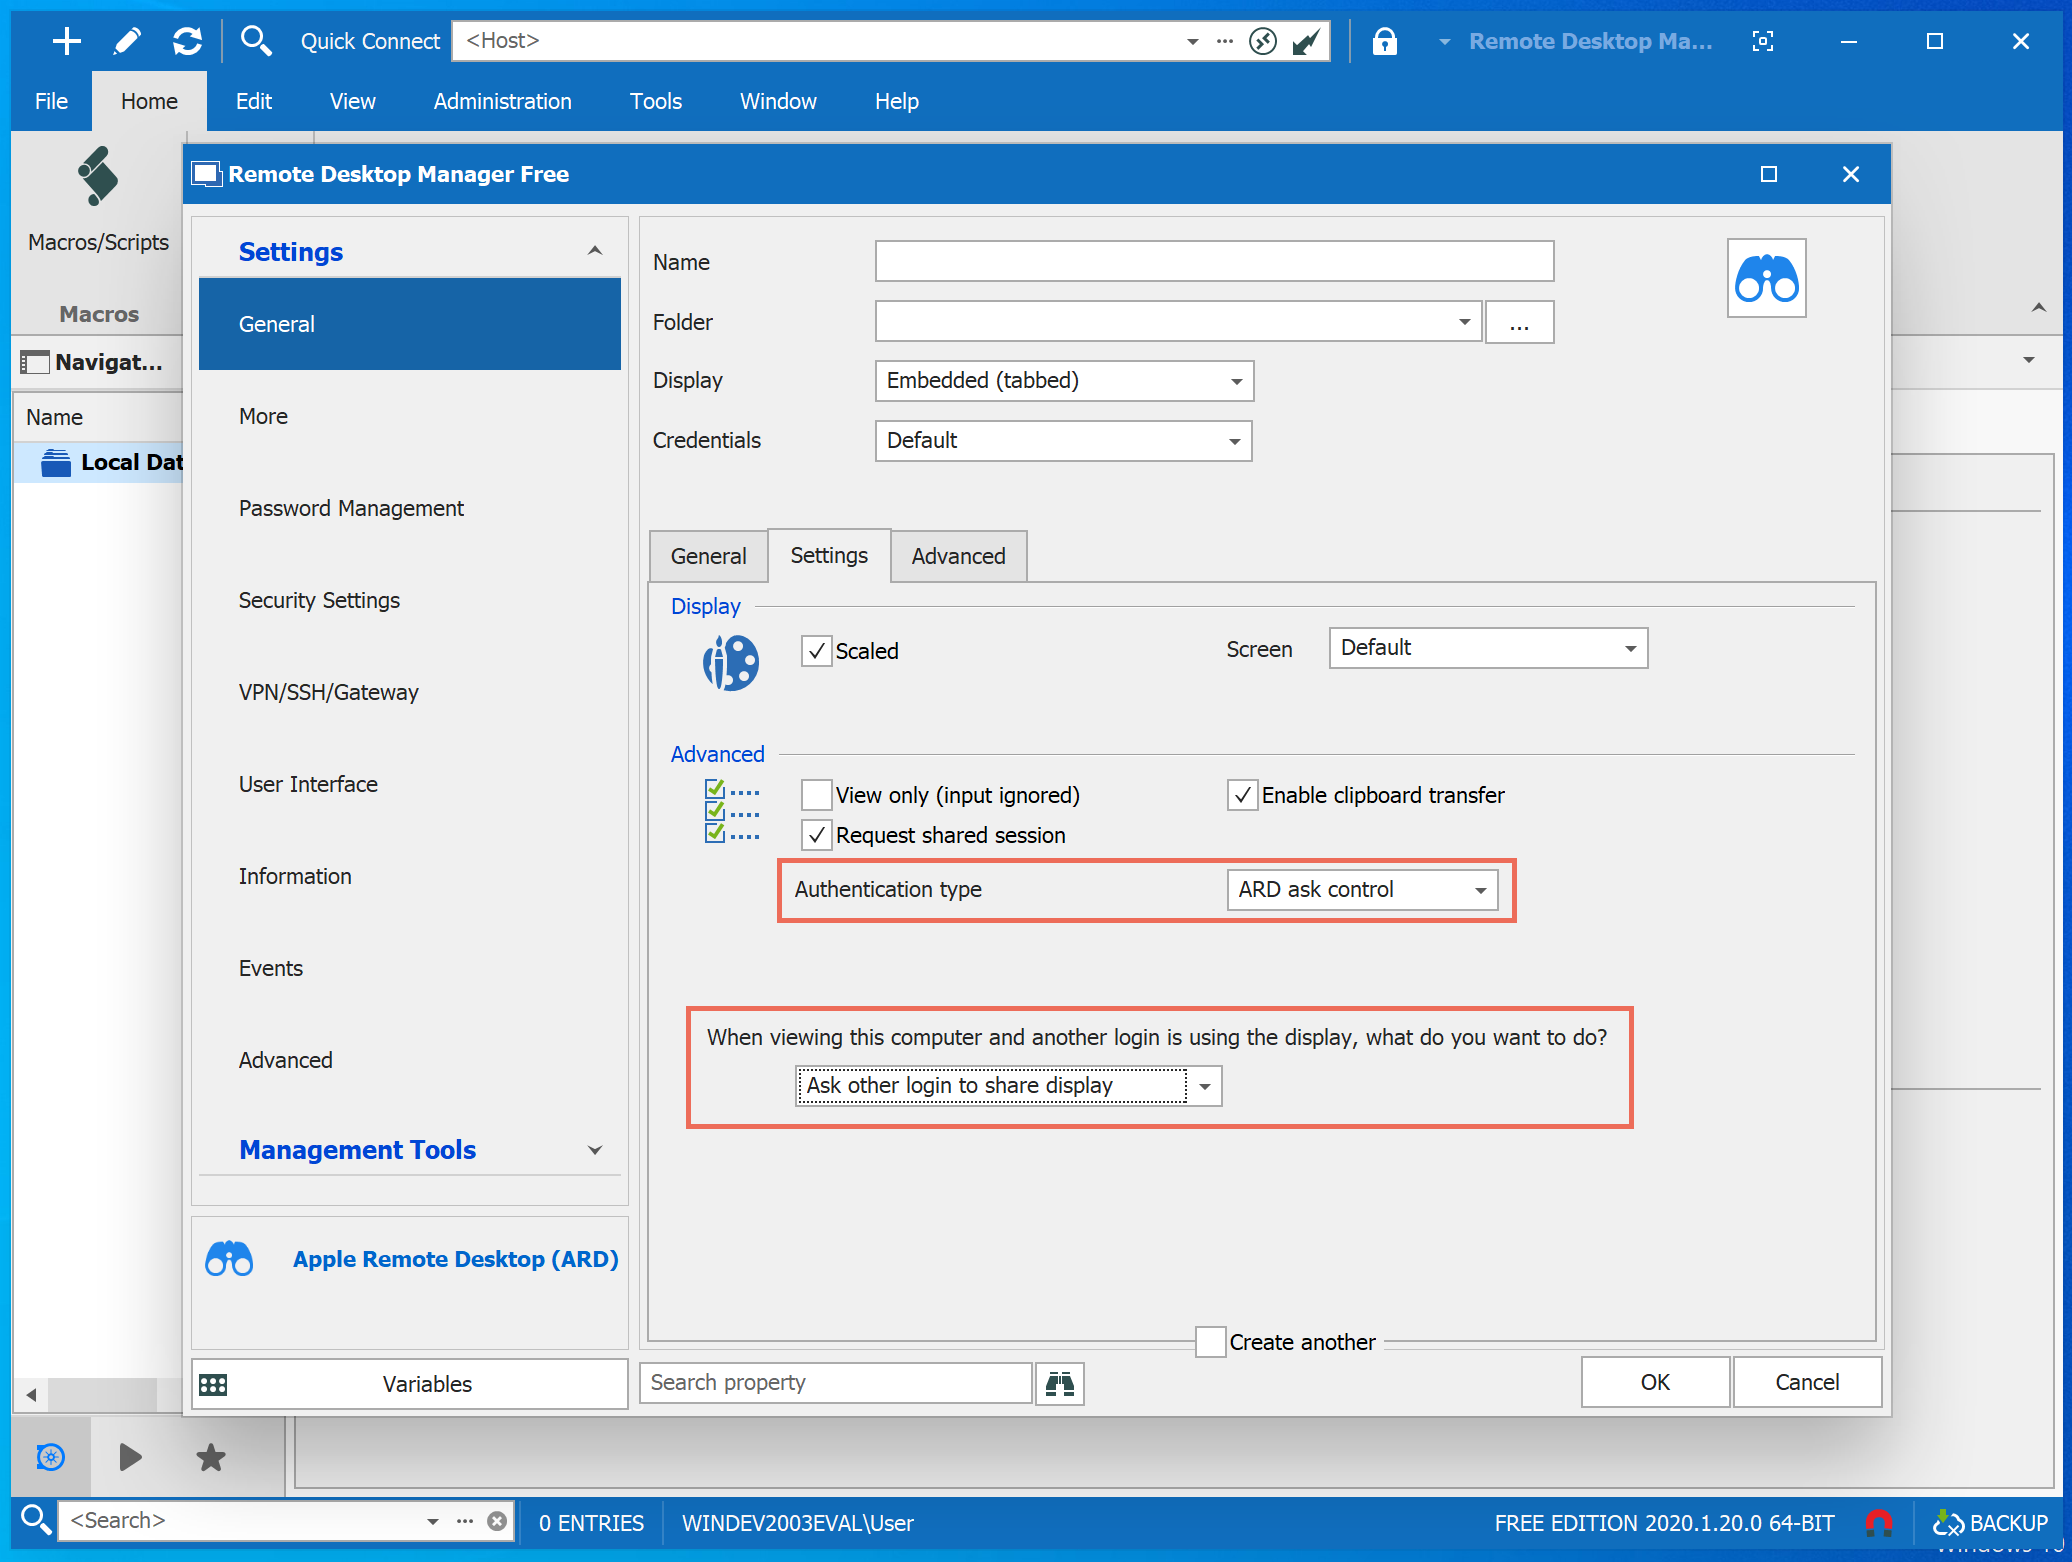Screen dimensions: 2072x1562
Task: Click the play icon in the bottom panel
Action: coord(130,1457)
